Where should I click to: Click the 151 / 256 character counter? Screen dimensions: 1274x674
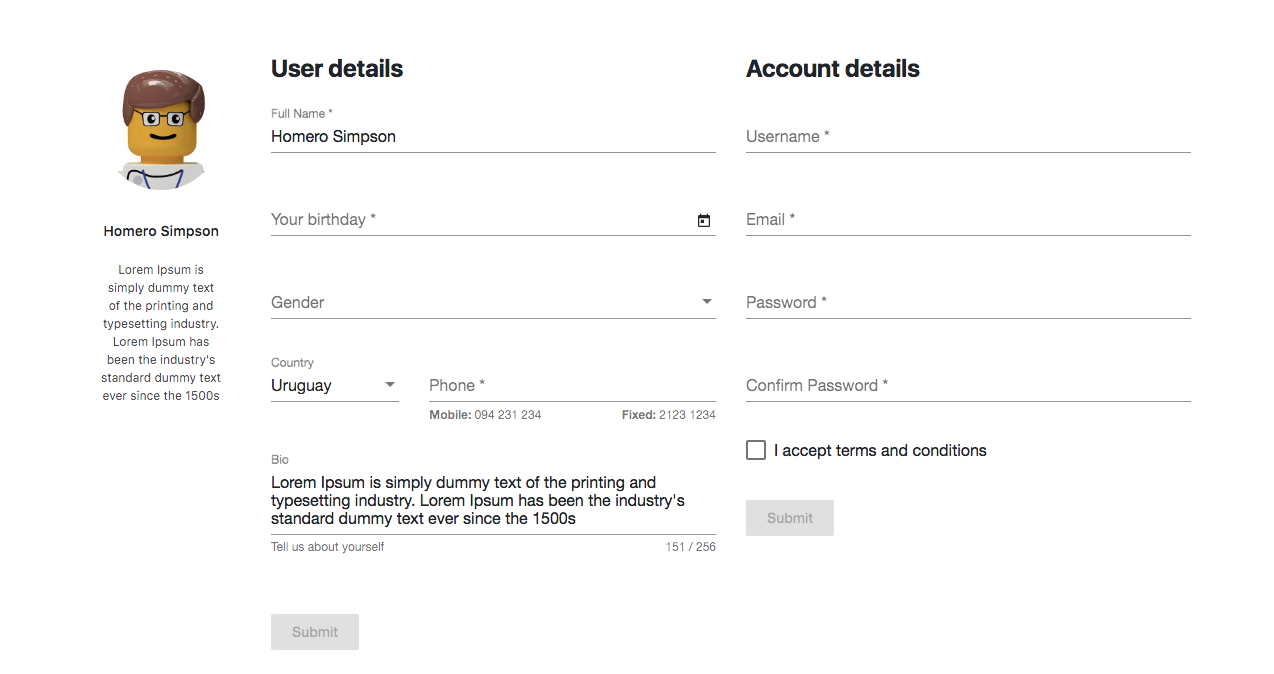(690, 546)
